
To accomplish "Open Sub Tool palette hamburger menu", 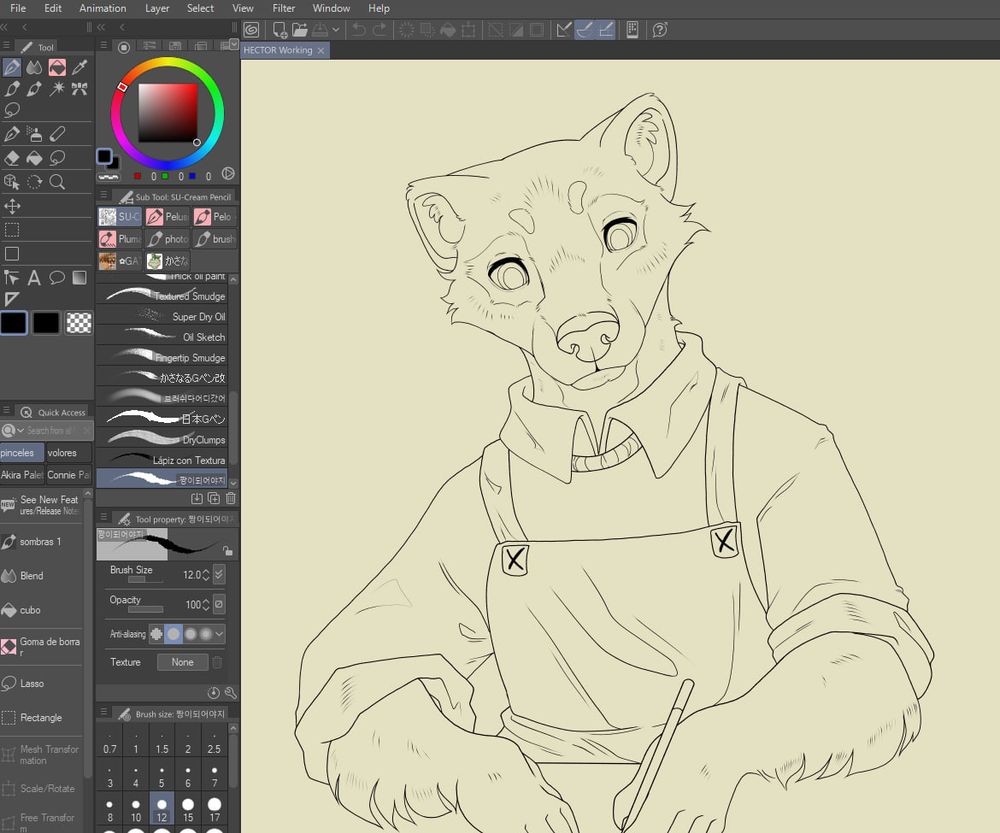I will 103,195.
